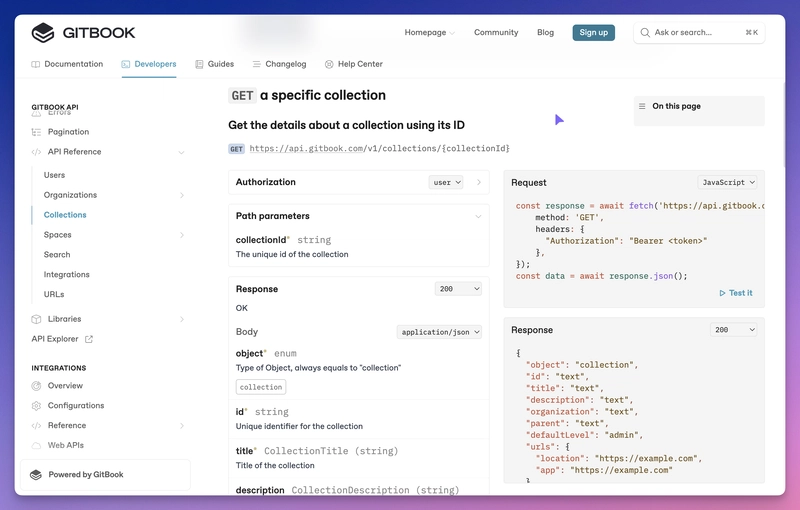
Task: Focus the Ask or search field
Action: point(699,33)
